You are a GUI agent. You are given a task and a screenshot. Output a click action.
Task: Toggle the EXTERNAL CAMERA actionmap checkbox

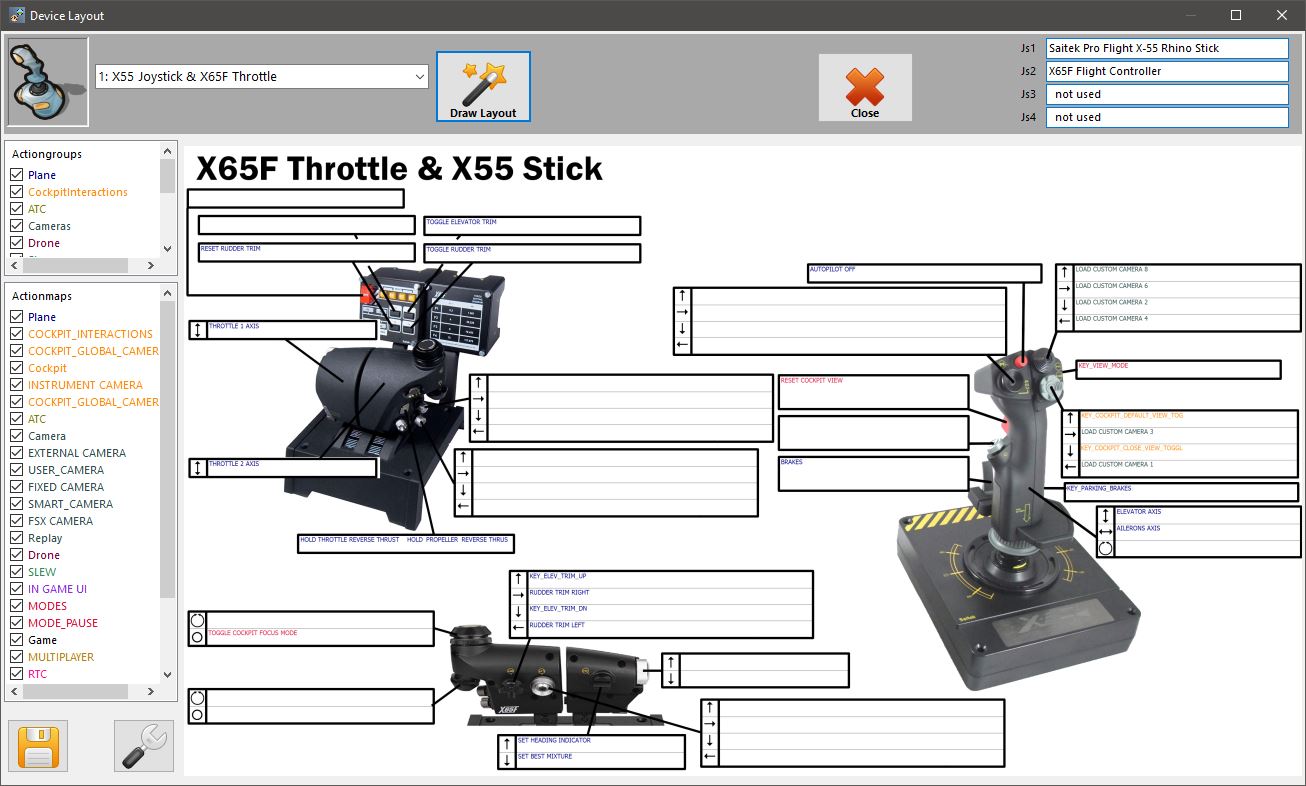(x=17, y=453)
